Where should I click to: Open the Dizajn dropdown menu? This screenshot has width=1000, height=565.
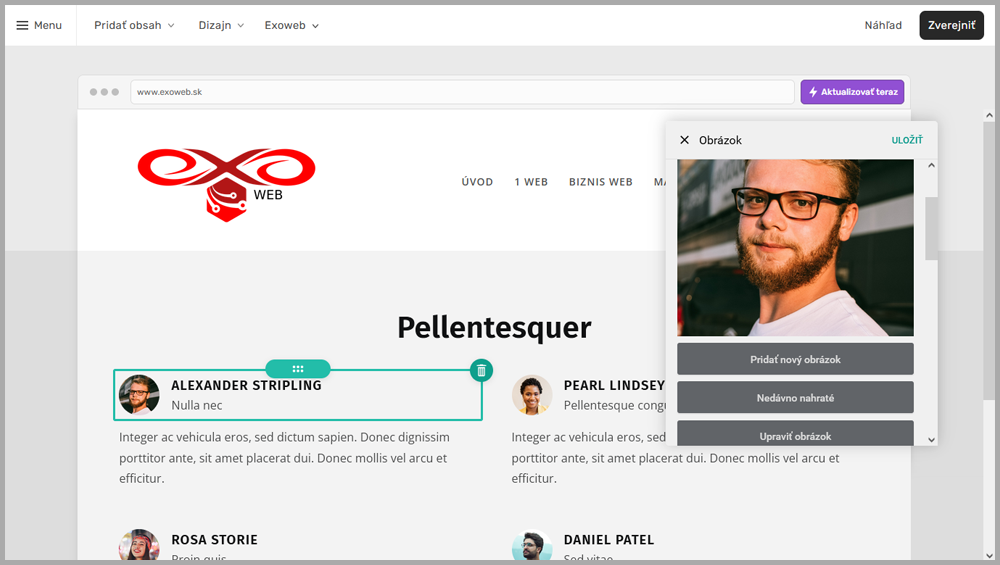coord(221,26)
